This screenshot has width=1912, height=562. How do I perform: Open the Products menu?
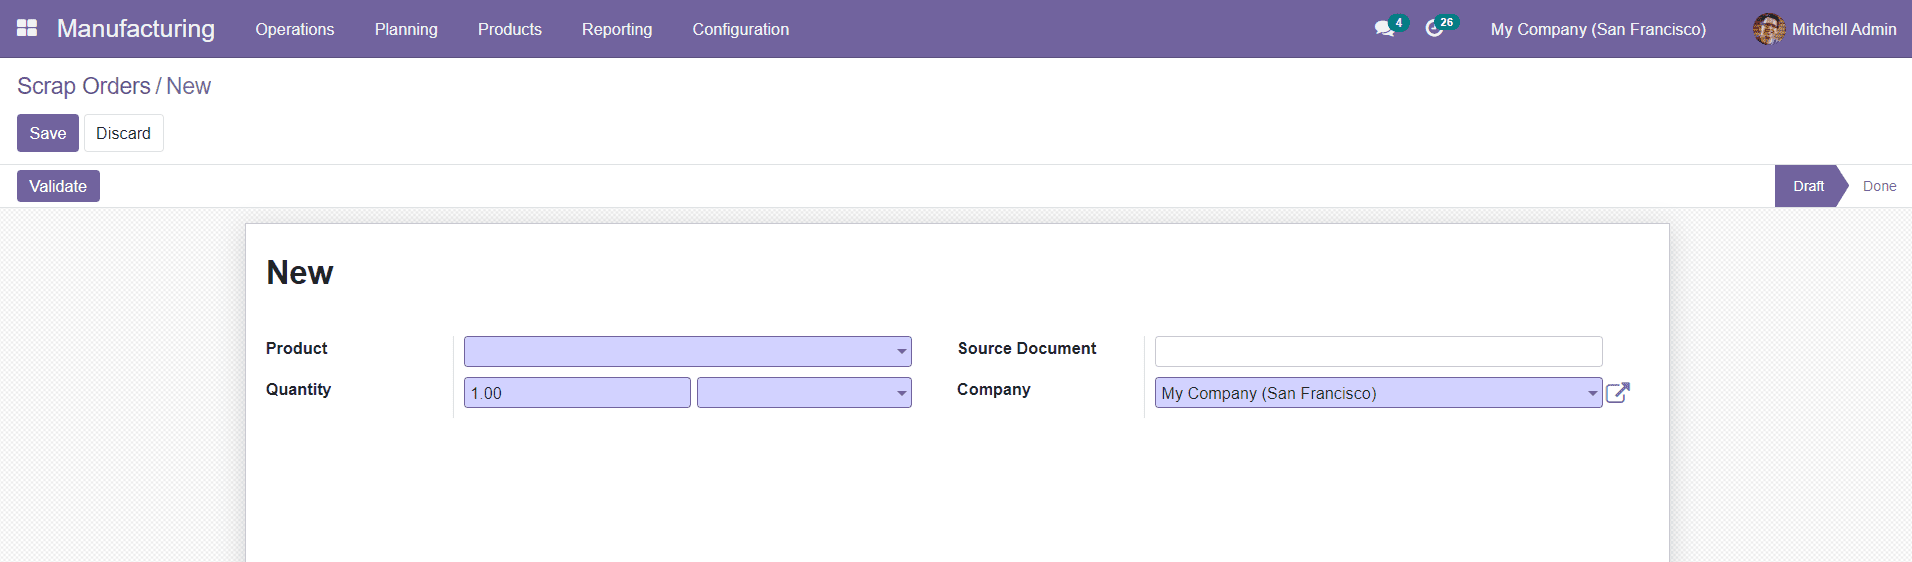pyautogui.click(x=509, y=29)
